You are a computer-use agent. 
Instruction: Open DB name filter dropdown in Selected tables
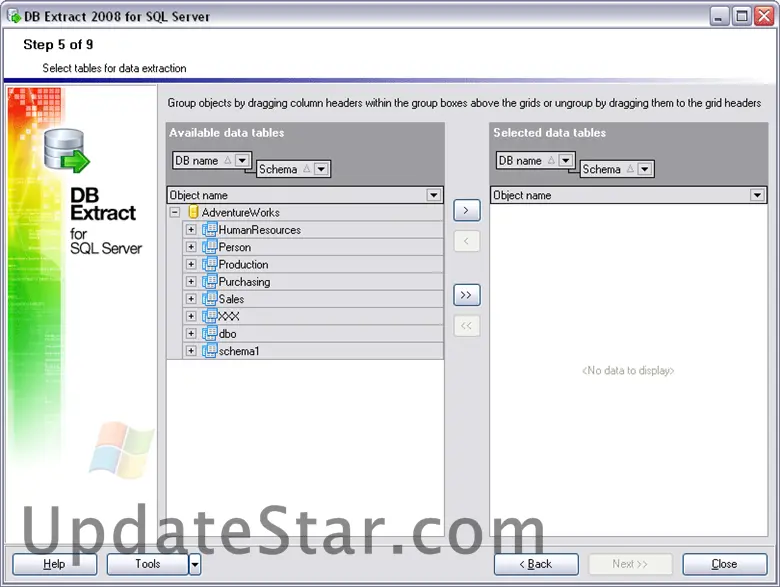(566, 160)
